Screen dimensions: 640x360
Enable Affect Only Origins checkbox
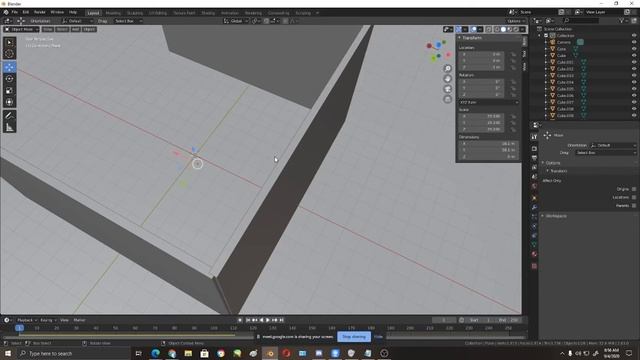tap(634, 189)
